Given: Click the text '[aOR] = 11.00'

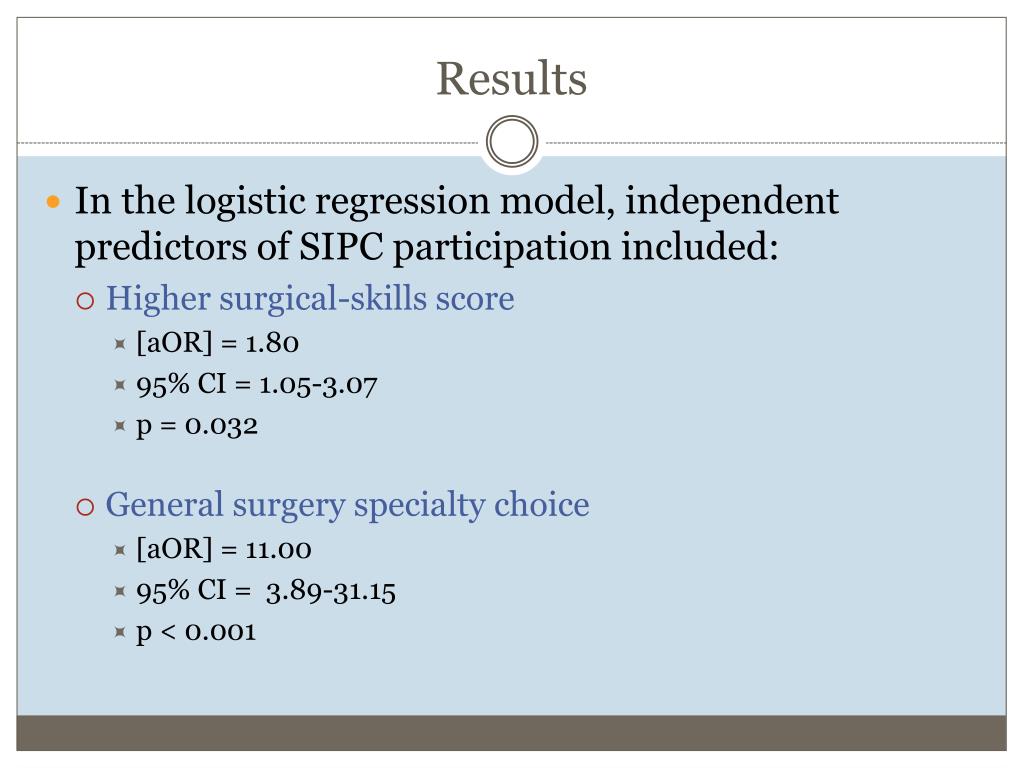Looking at the screenshot, I should [223, 549].
